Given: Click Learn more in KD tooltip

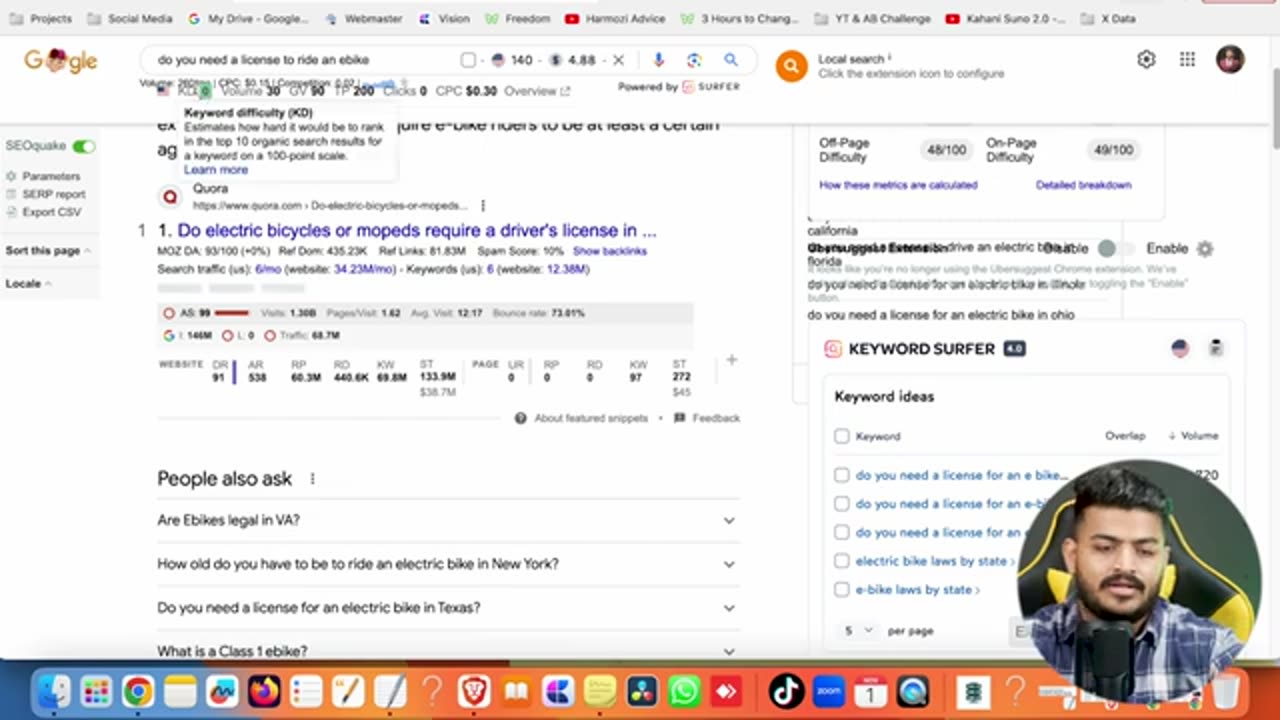Looking at the screenshot, I should [216, 170].
